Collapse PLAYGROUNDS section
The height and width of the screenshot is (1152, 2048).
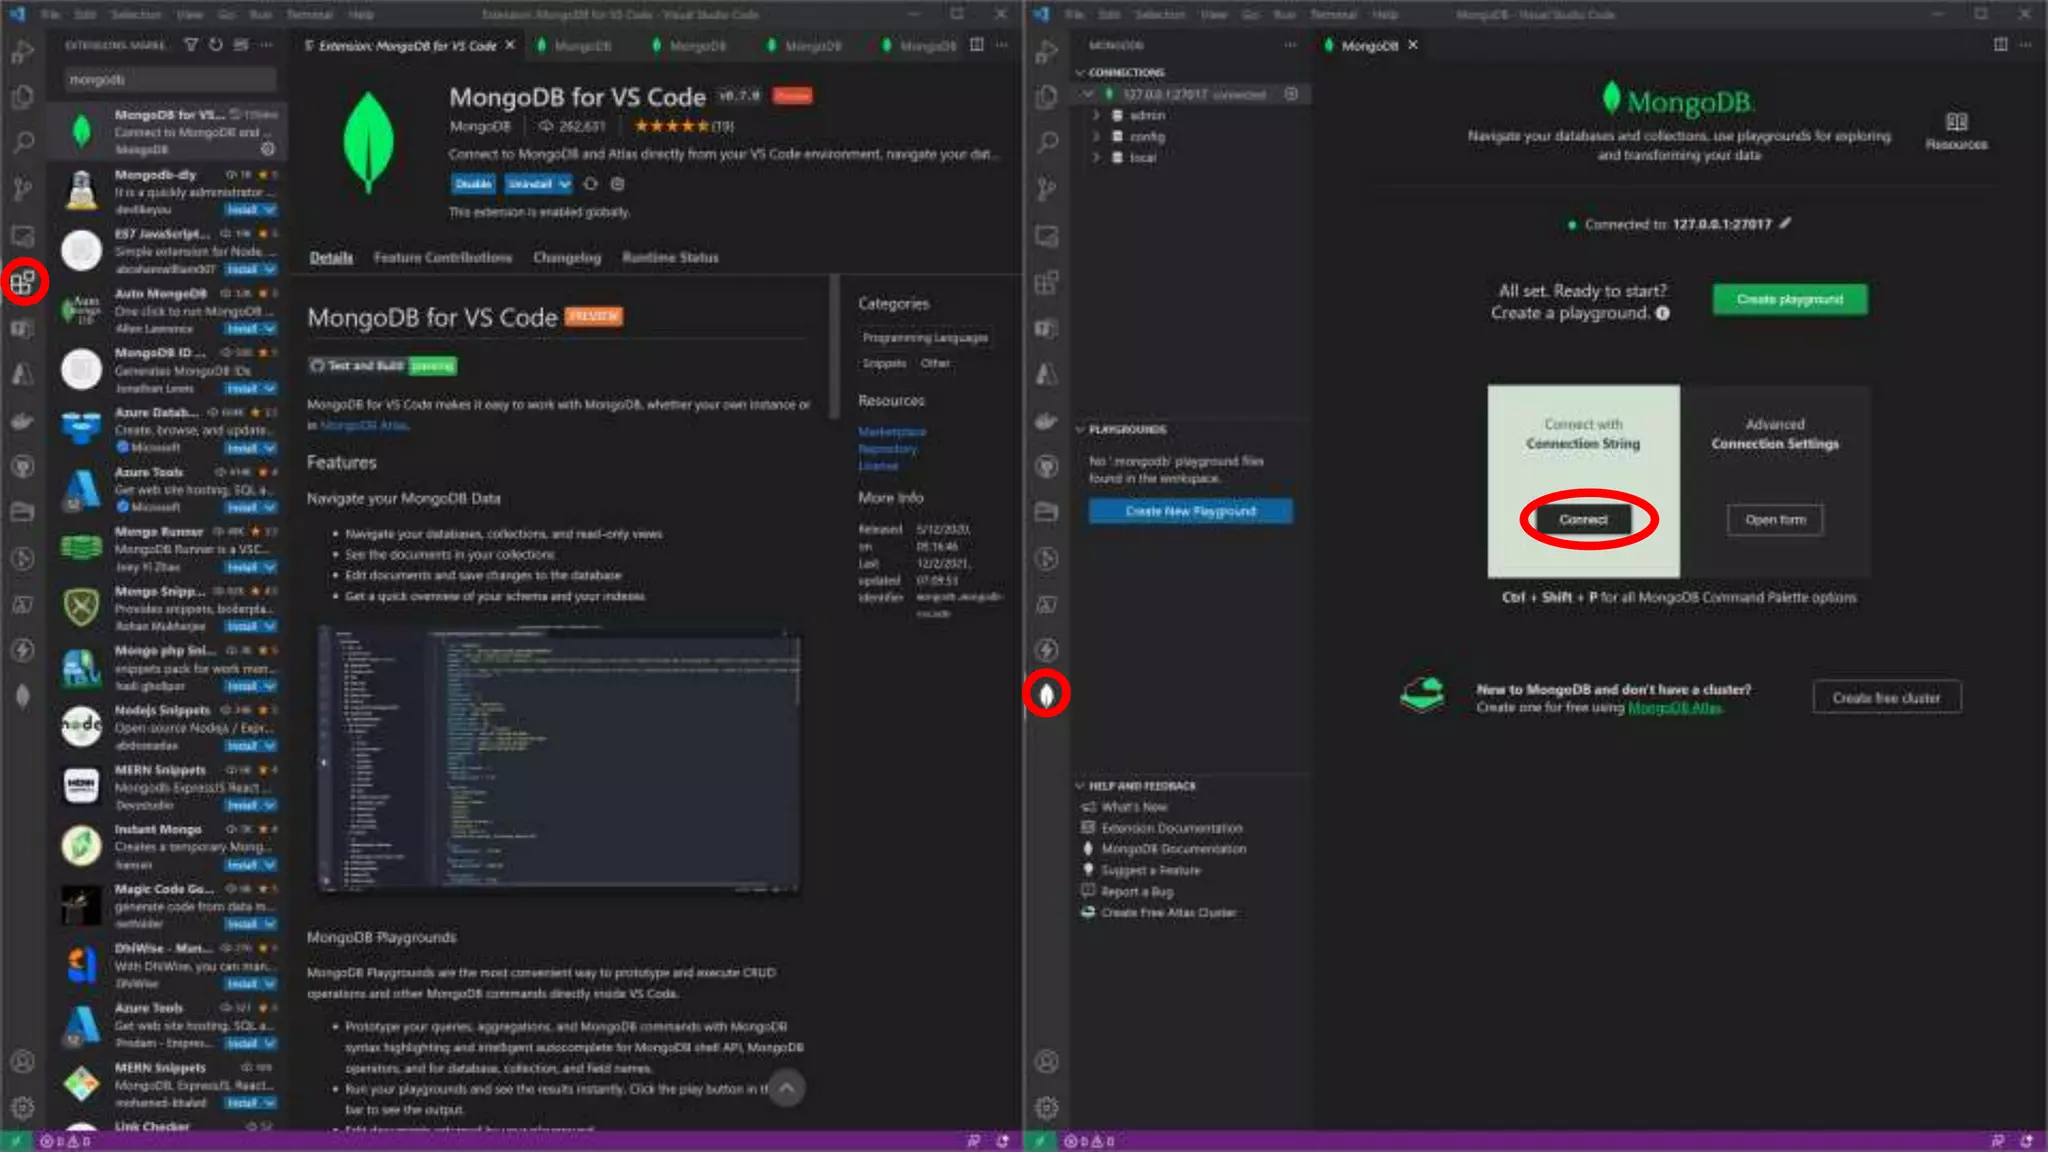pos(1080,429)
